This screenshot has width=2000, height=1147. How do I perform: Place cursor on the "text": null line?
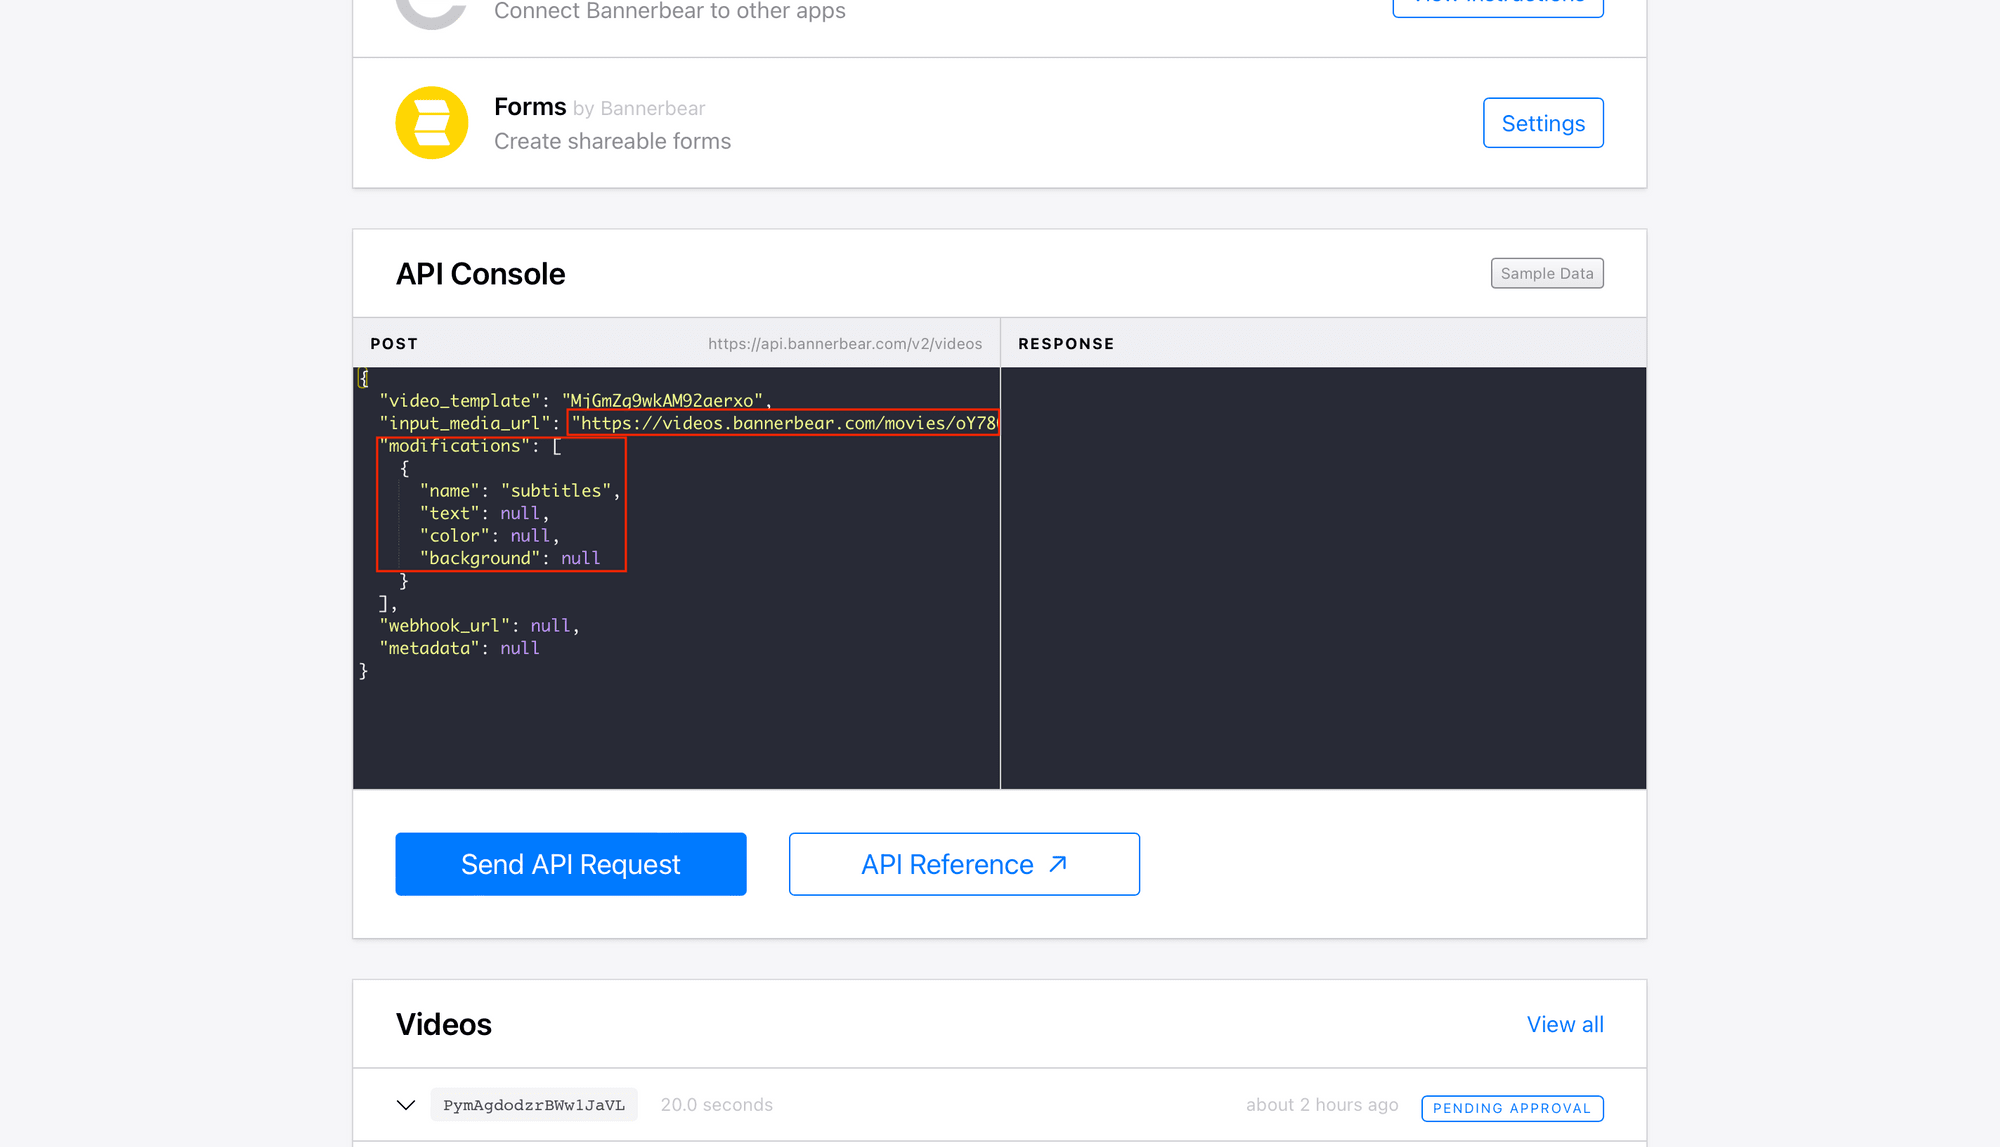[x=483, y=513]
